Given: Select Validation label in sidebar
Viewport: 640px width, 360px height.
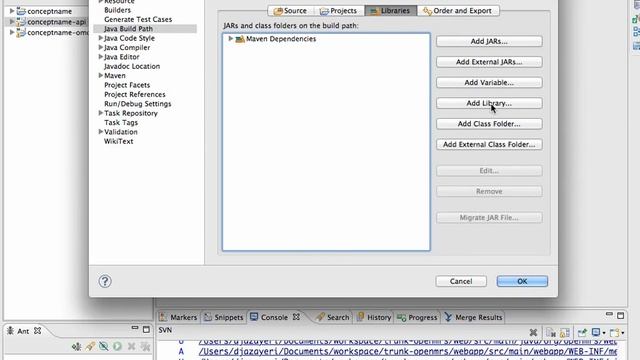Looking at the screenshot, I should 121,132.
